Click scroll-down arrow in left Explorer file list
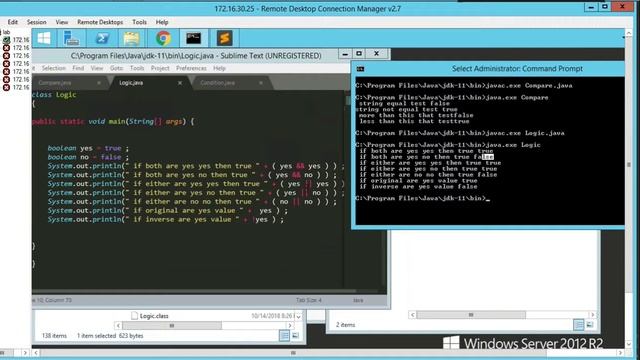Image resolution: width=640 pixels, height=360 pixels. point(299,316)
